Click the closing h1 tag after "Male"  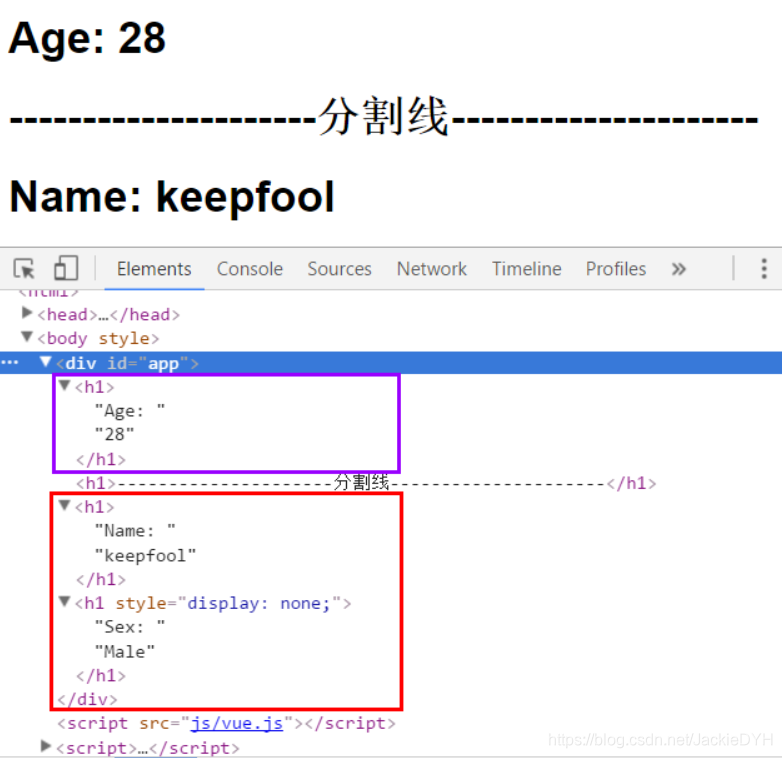tap(101, 675)
